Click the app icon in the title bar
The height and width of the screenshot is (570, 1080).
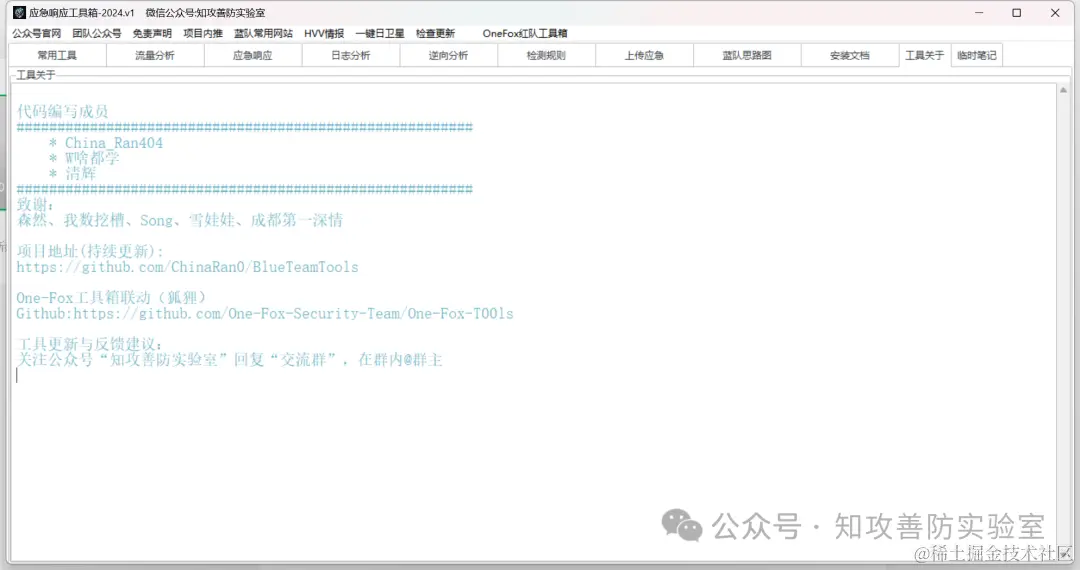coord(19,12)
